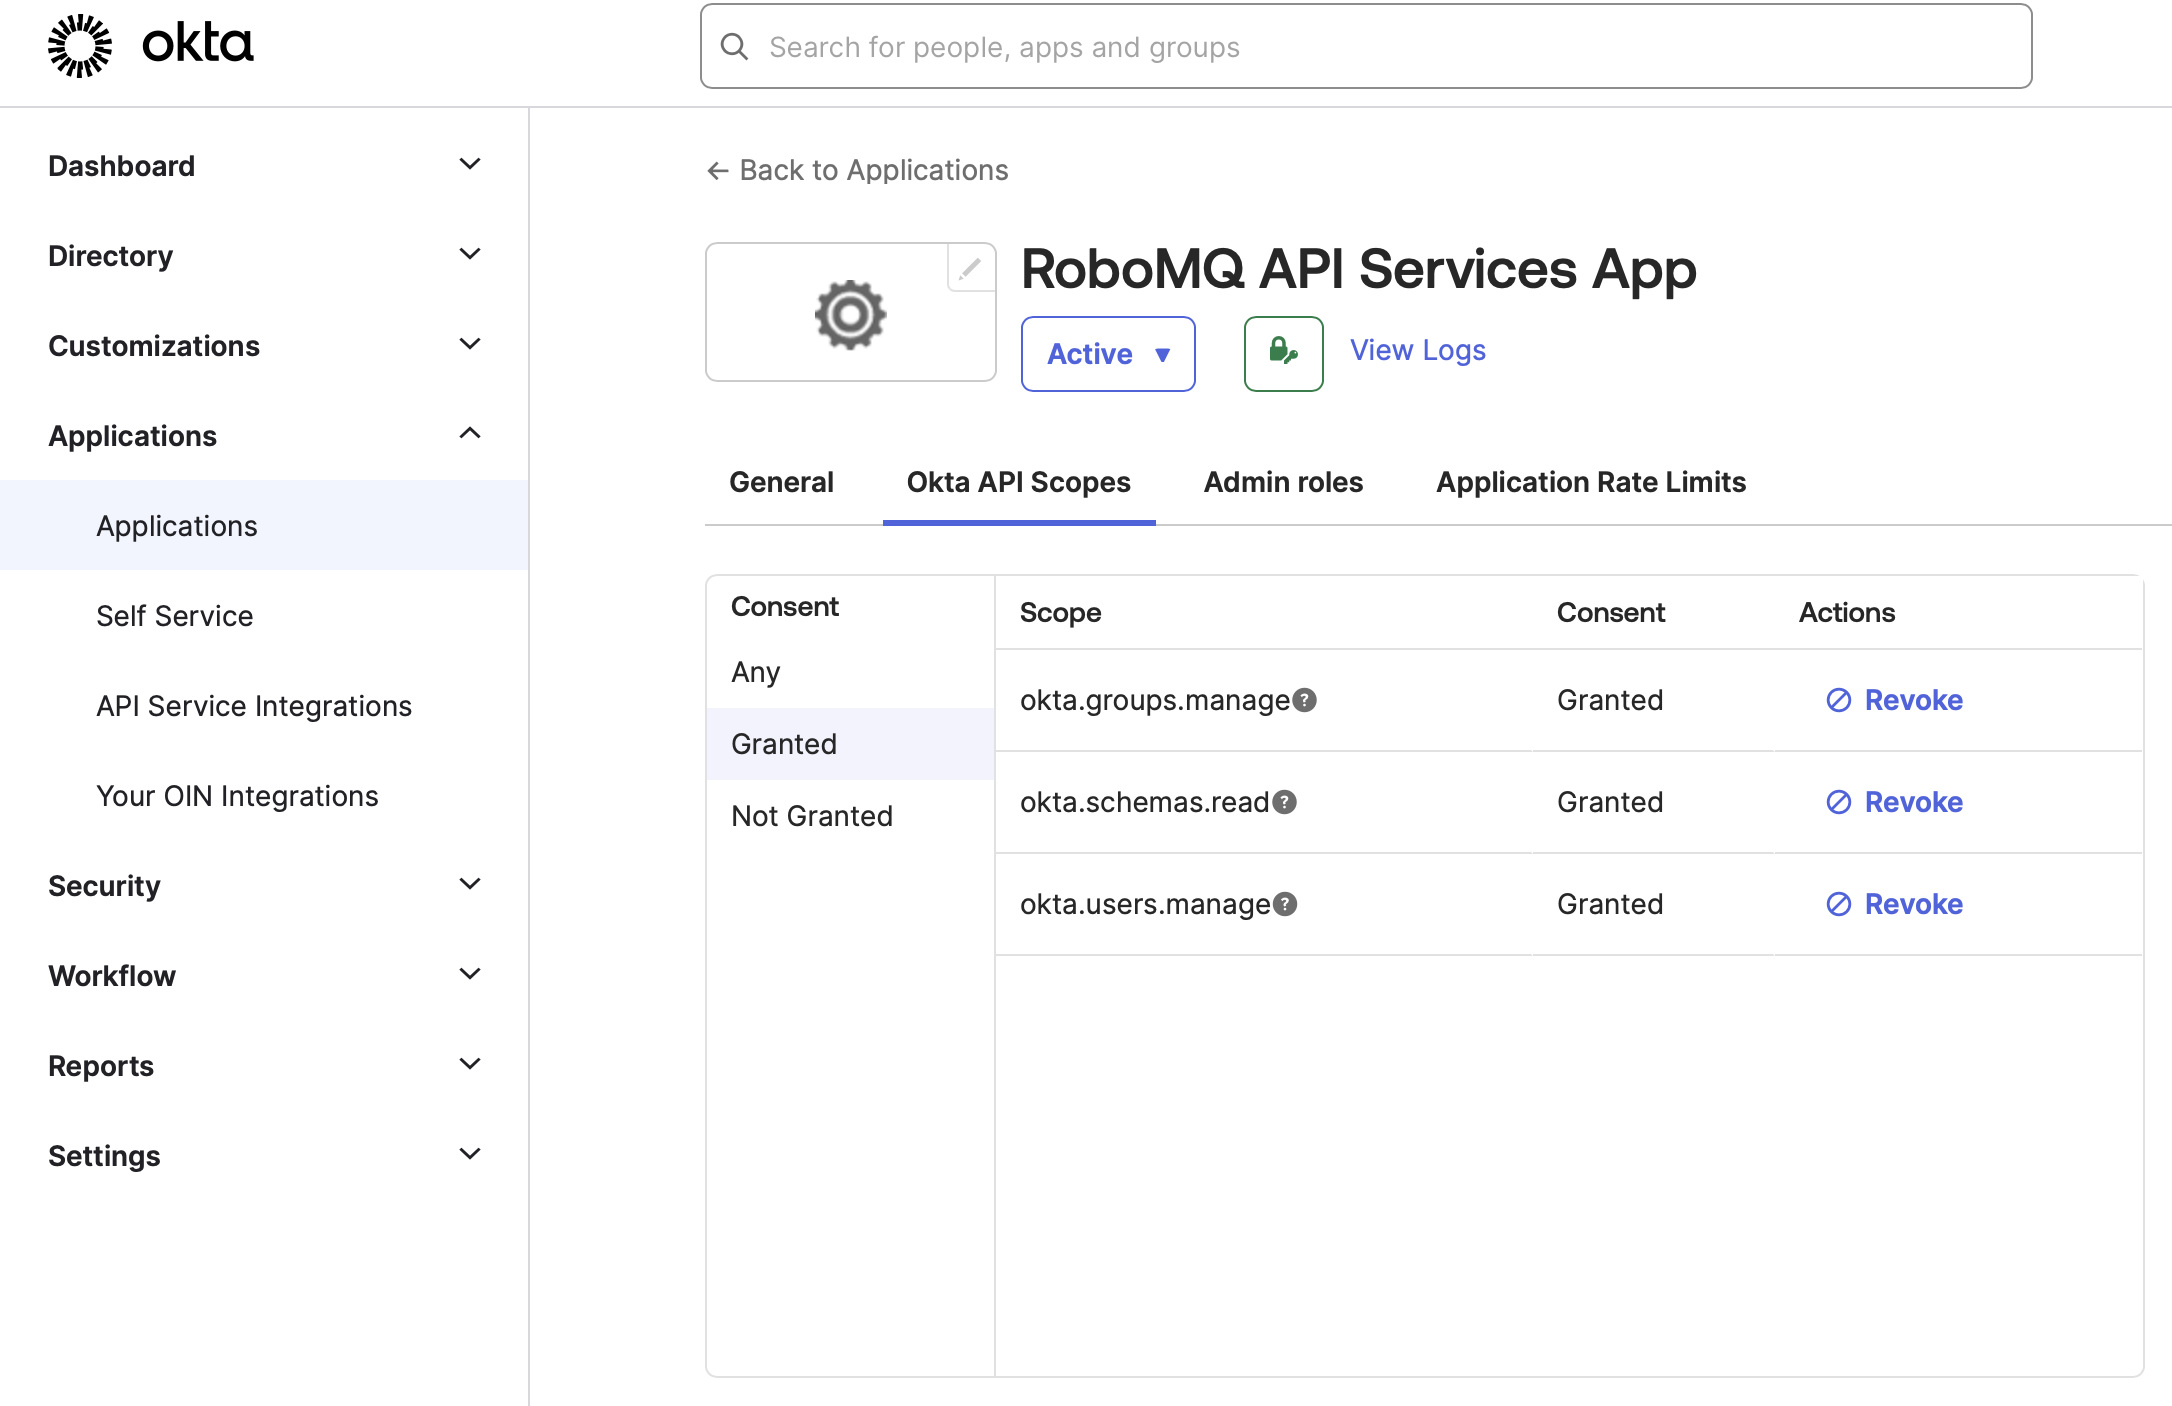Revoke the okta.users.manage scope
This screenshot has height=1406, width=2172.
point(1894,904)
